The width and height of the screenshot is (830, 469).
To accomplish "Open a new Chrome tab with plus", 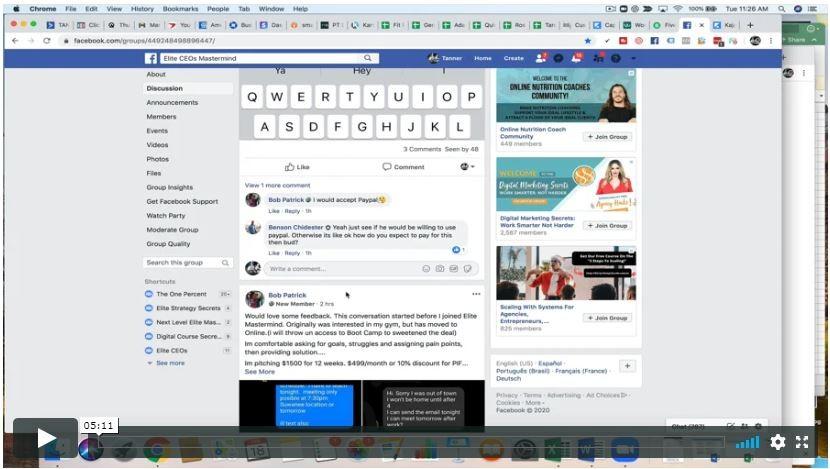I will pyautogui.click(x=750, y=25).
